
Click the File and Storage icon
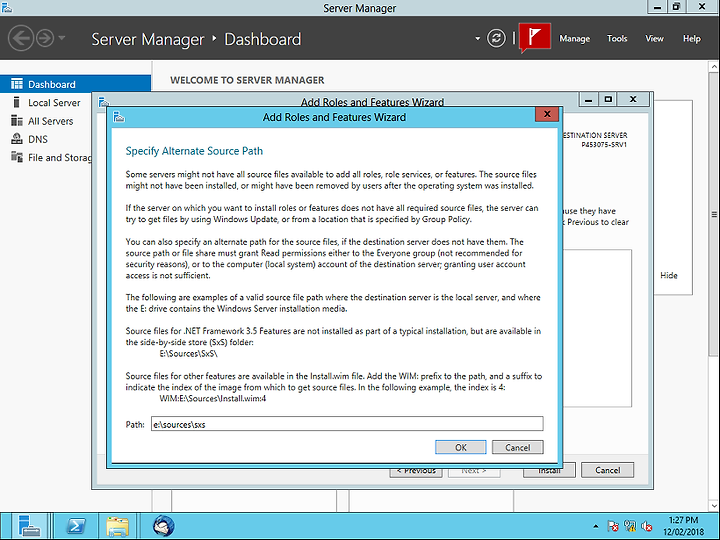click(17, 157)
